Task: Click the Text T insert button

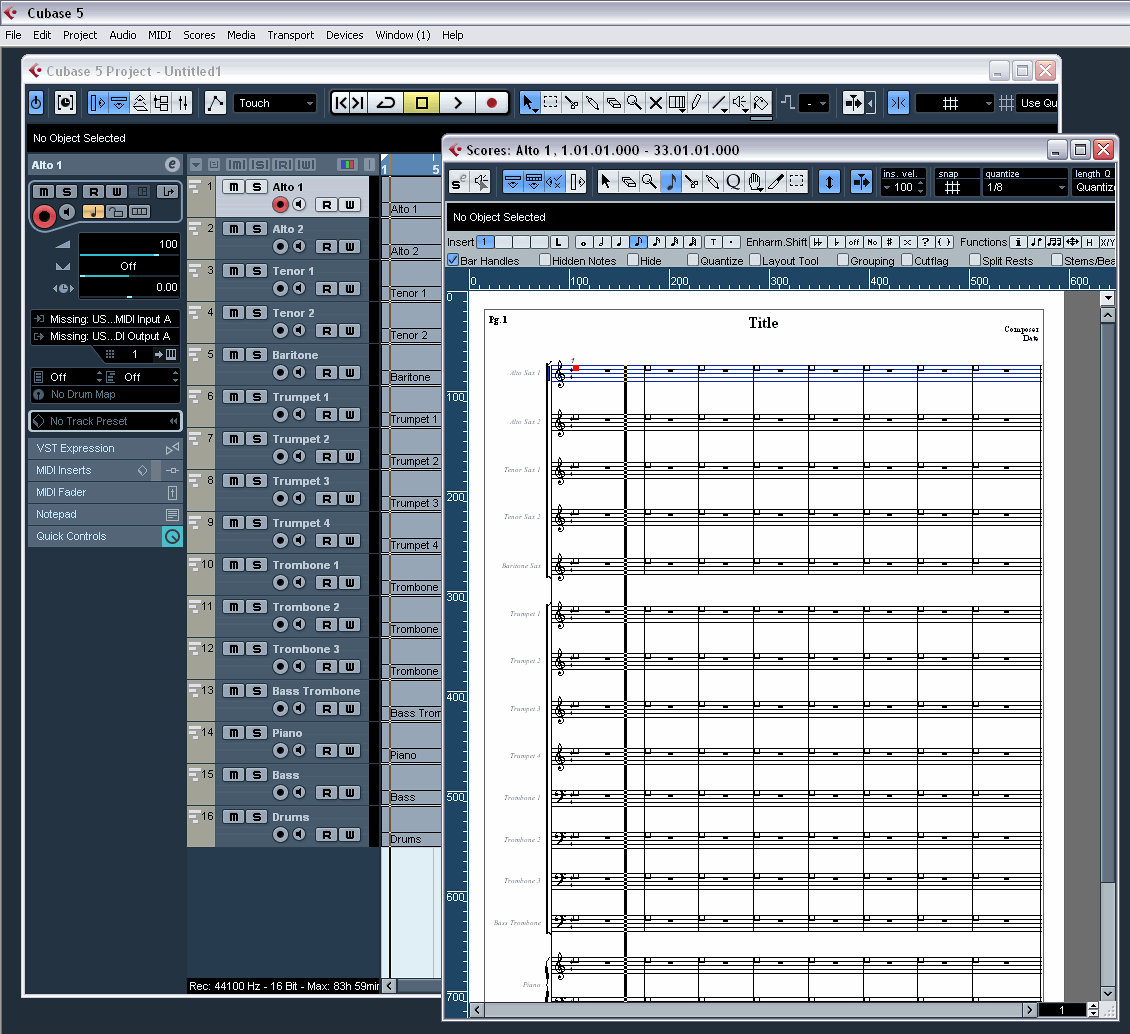Action: point(713,242)
